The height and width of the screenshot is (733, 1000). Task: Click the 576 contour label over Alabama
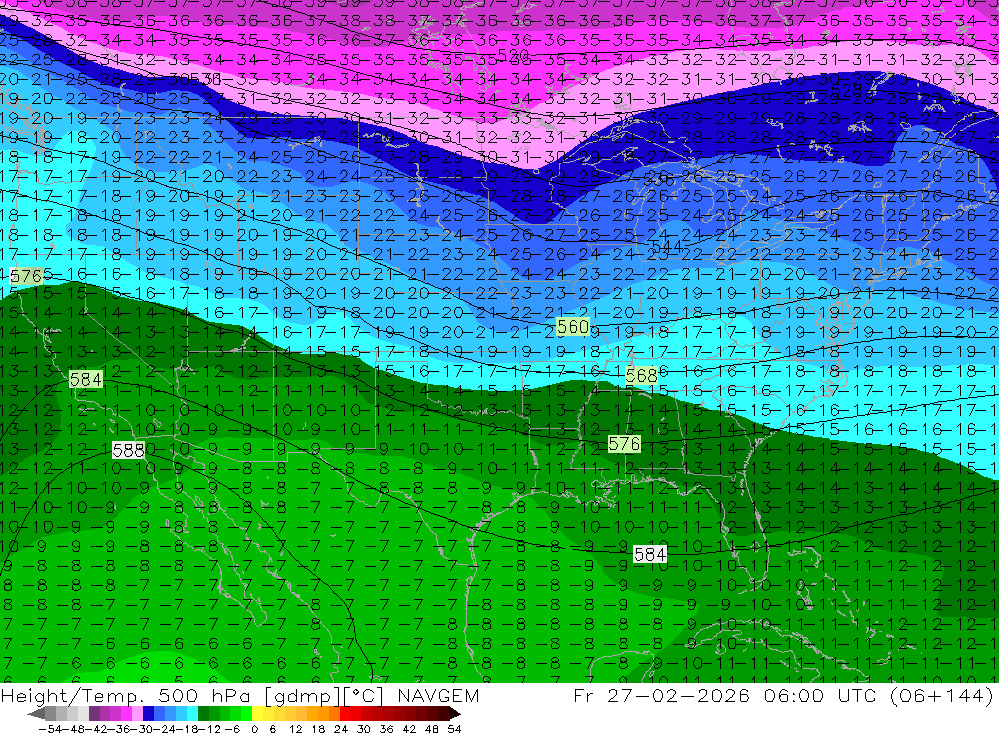pyautogui.click(x=624, y=444)
